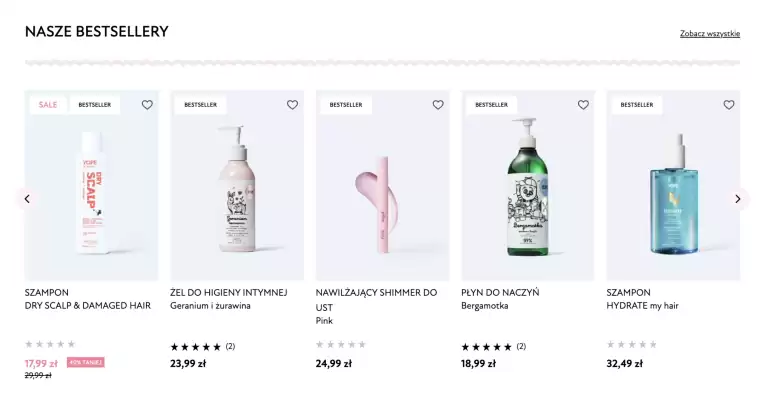This screenshot has width=767, height=400.
Task: Add Geranium intimate gel to wishlist
Action: pyautogui.click(x=292, y=105)
